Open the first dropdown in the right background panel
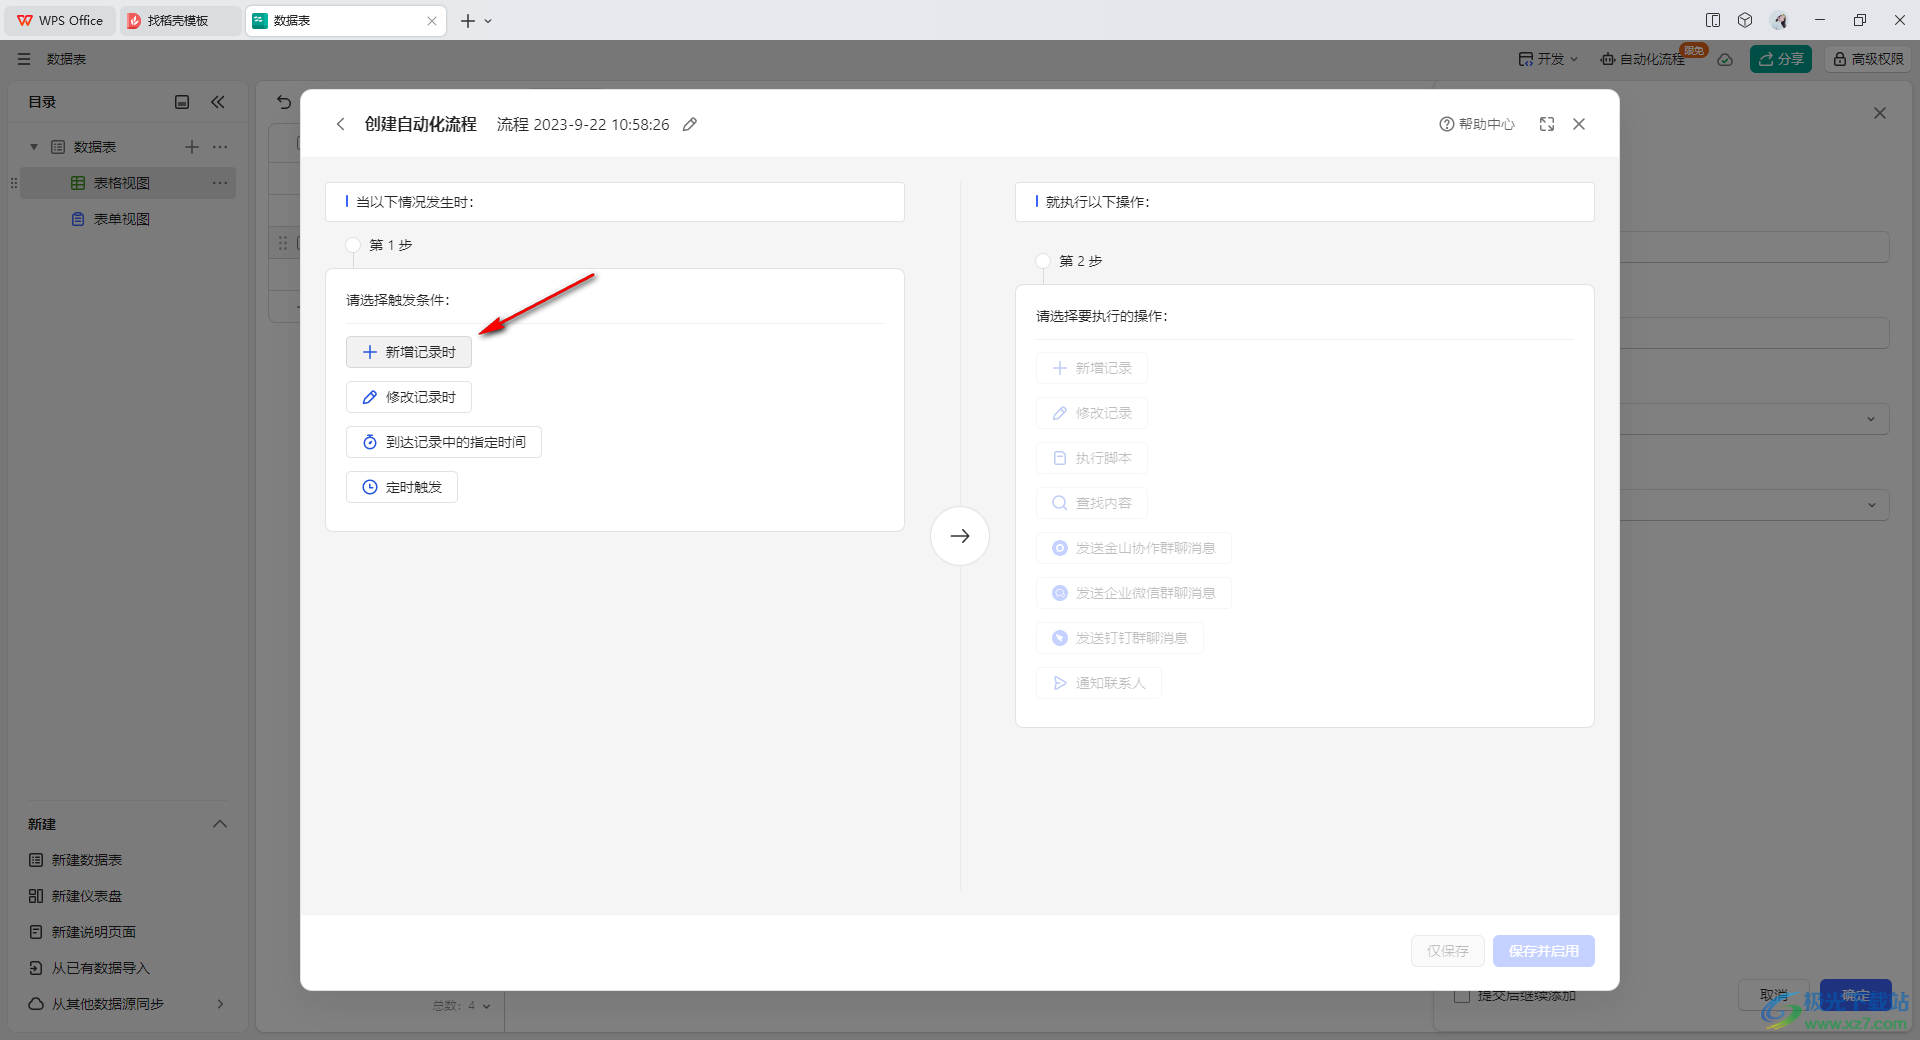 (1755, 419)
